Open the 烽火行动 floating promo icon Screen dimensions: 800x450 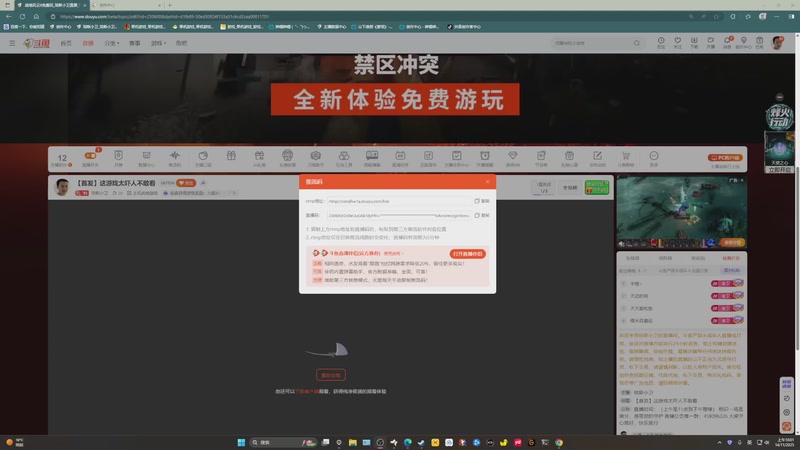(779, 117)
